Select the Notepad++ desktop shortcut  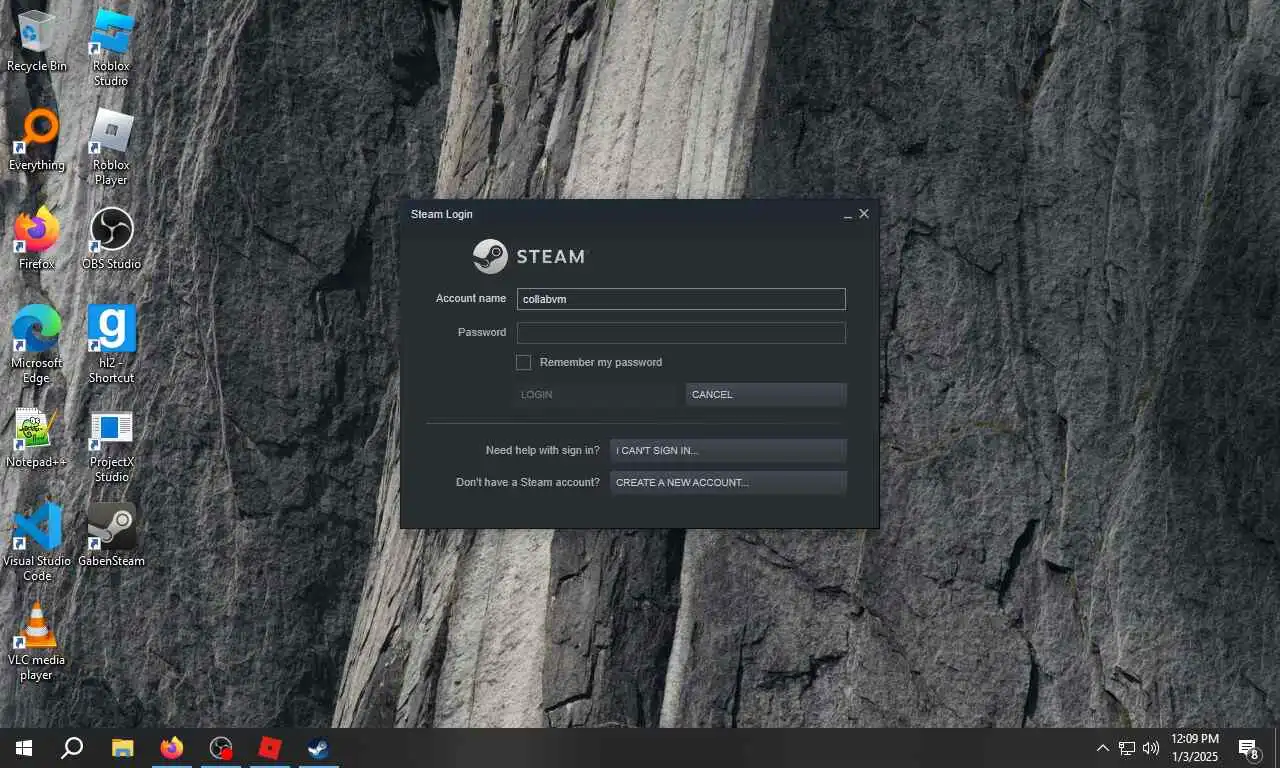tap(36, 438)
